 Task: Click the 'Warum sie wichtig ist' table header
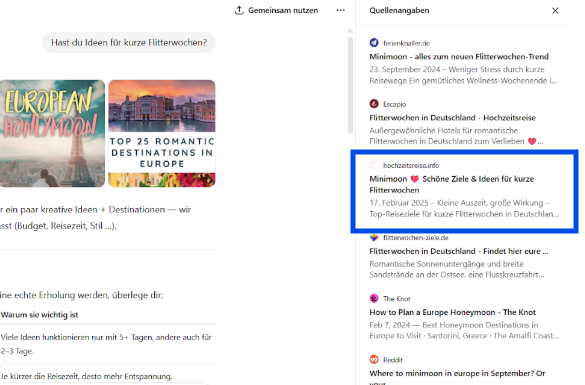point(40,315)
